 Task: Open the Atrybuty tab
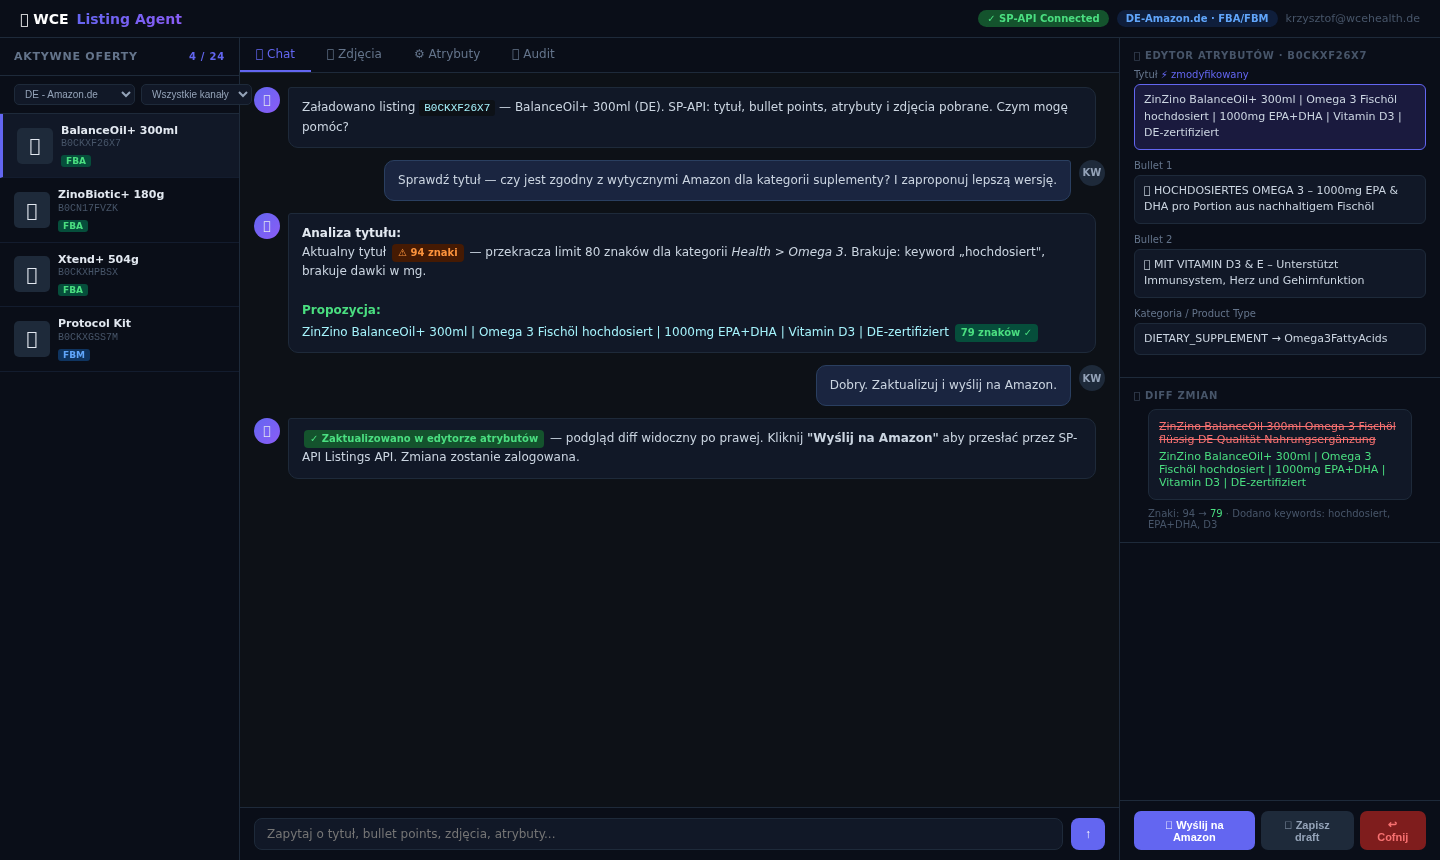tap(447, 54)
